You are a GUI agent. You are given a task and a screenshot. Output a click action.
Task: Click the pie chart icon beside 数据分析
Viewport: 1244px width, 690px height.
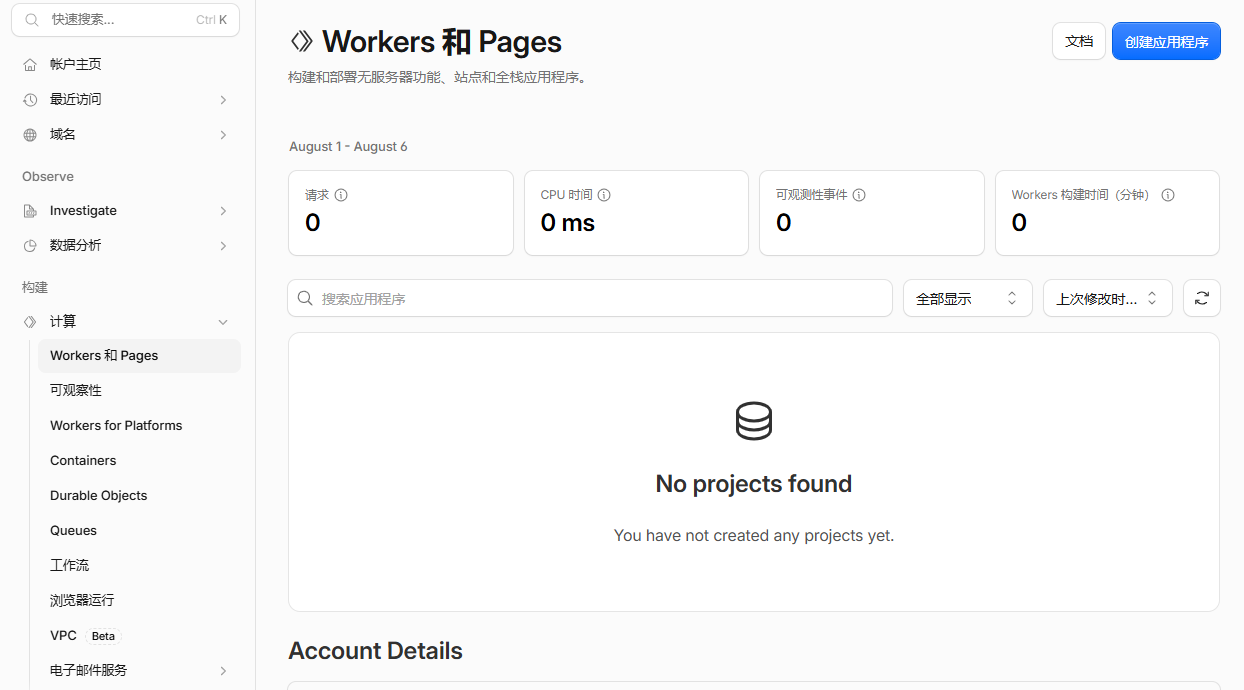30,246
